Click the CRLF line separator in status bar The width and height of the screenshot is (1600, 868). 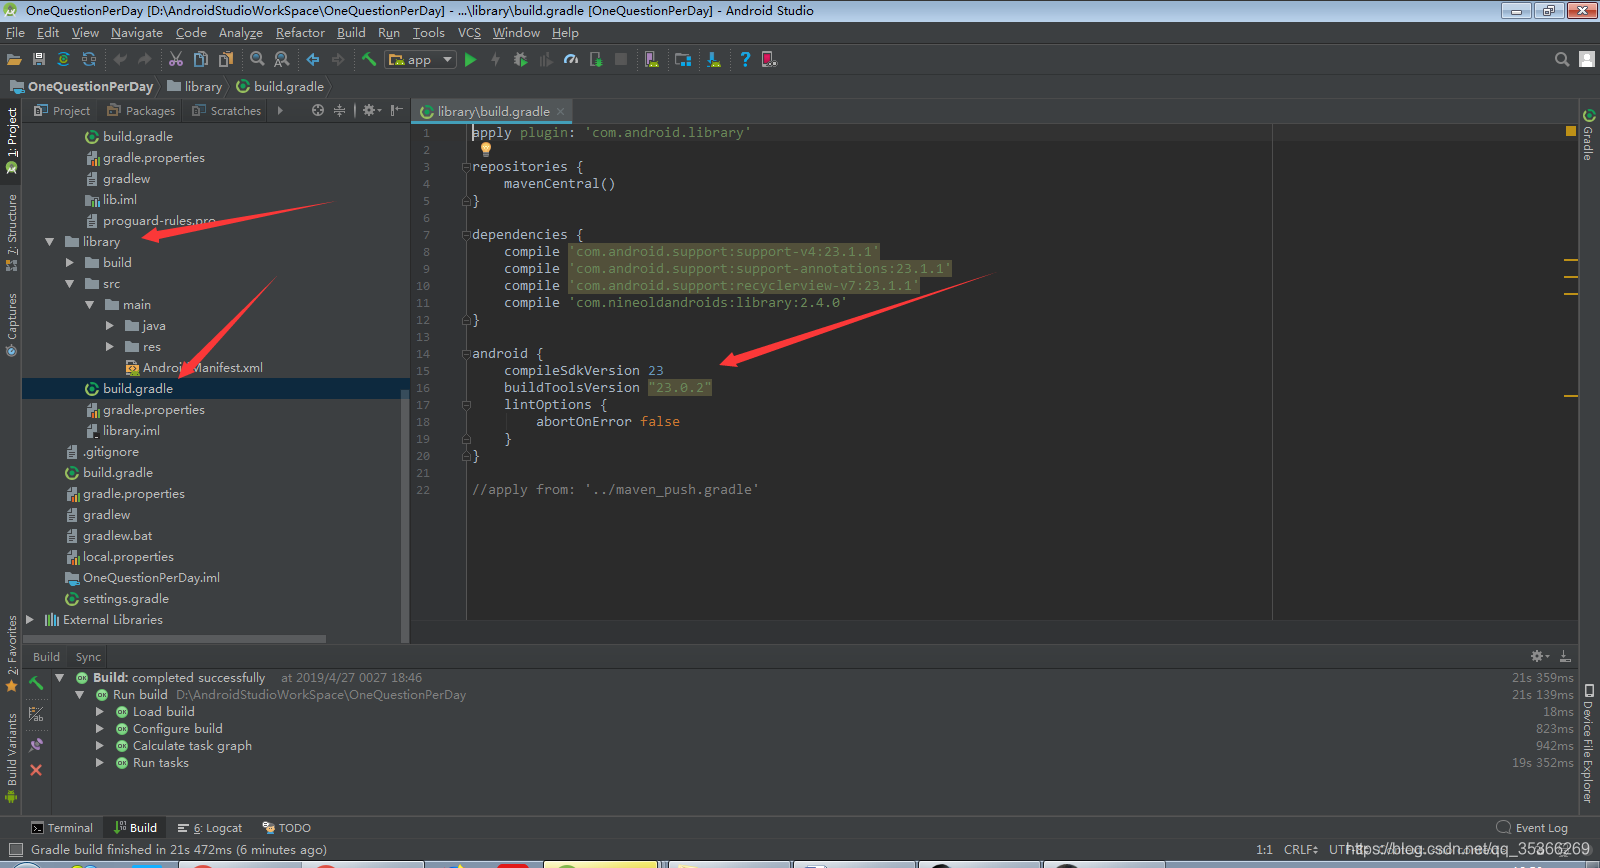coord(1301,850)
